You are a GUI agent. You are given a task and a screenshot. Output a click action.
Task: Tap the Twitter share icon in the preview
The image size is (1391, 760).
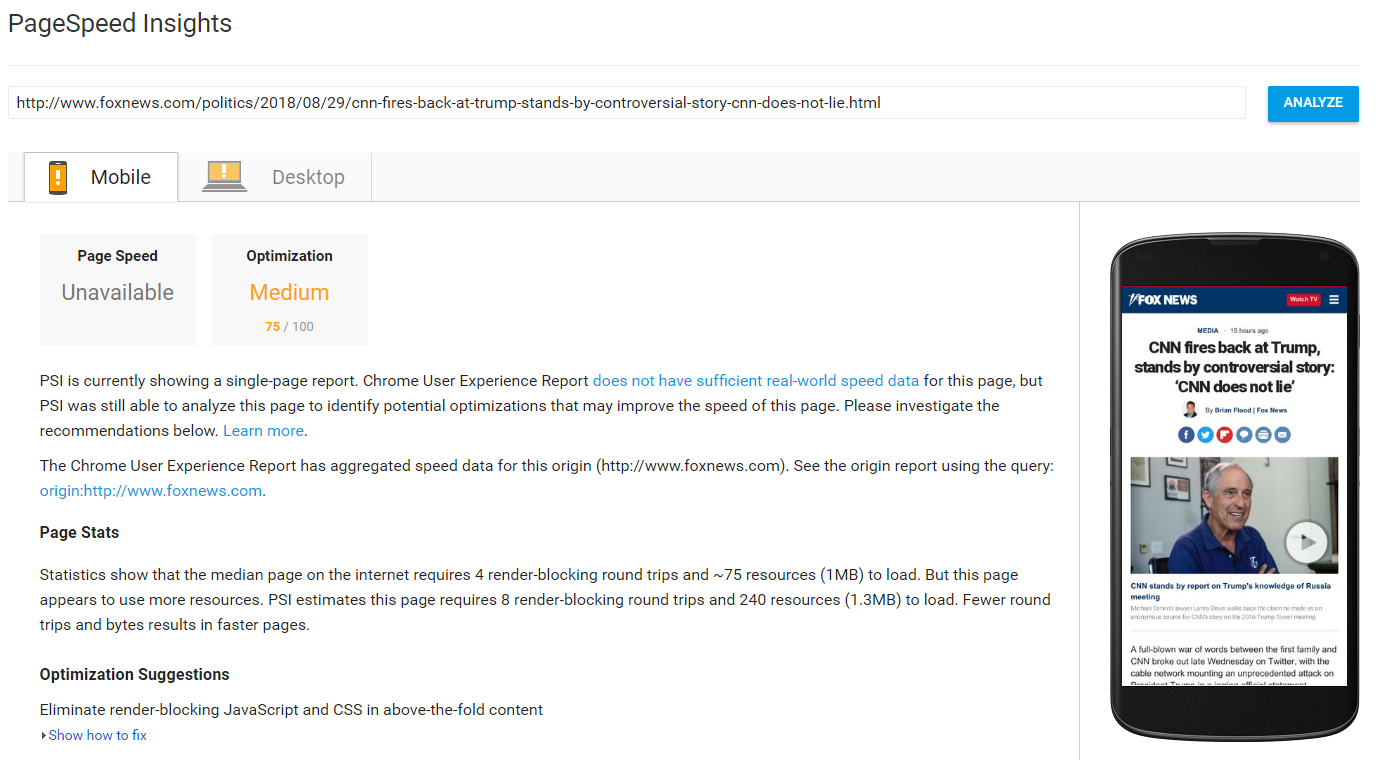1205,435
